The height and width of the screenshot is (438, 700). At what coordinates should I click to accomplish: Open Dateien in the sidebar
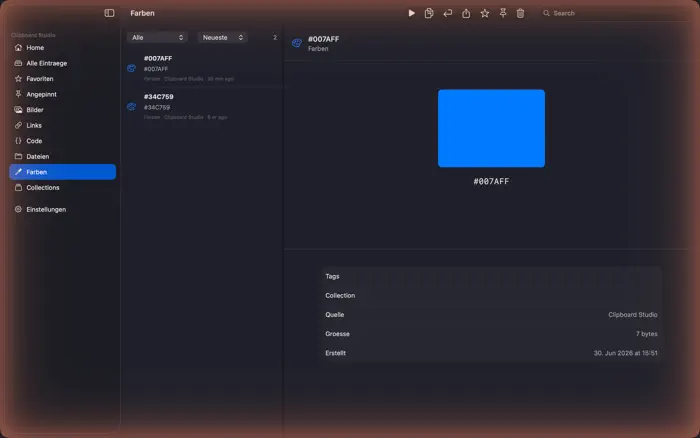pyautogui.click(x=62, y=156)
